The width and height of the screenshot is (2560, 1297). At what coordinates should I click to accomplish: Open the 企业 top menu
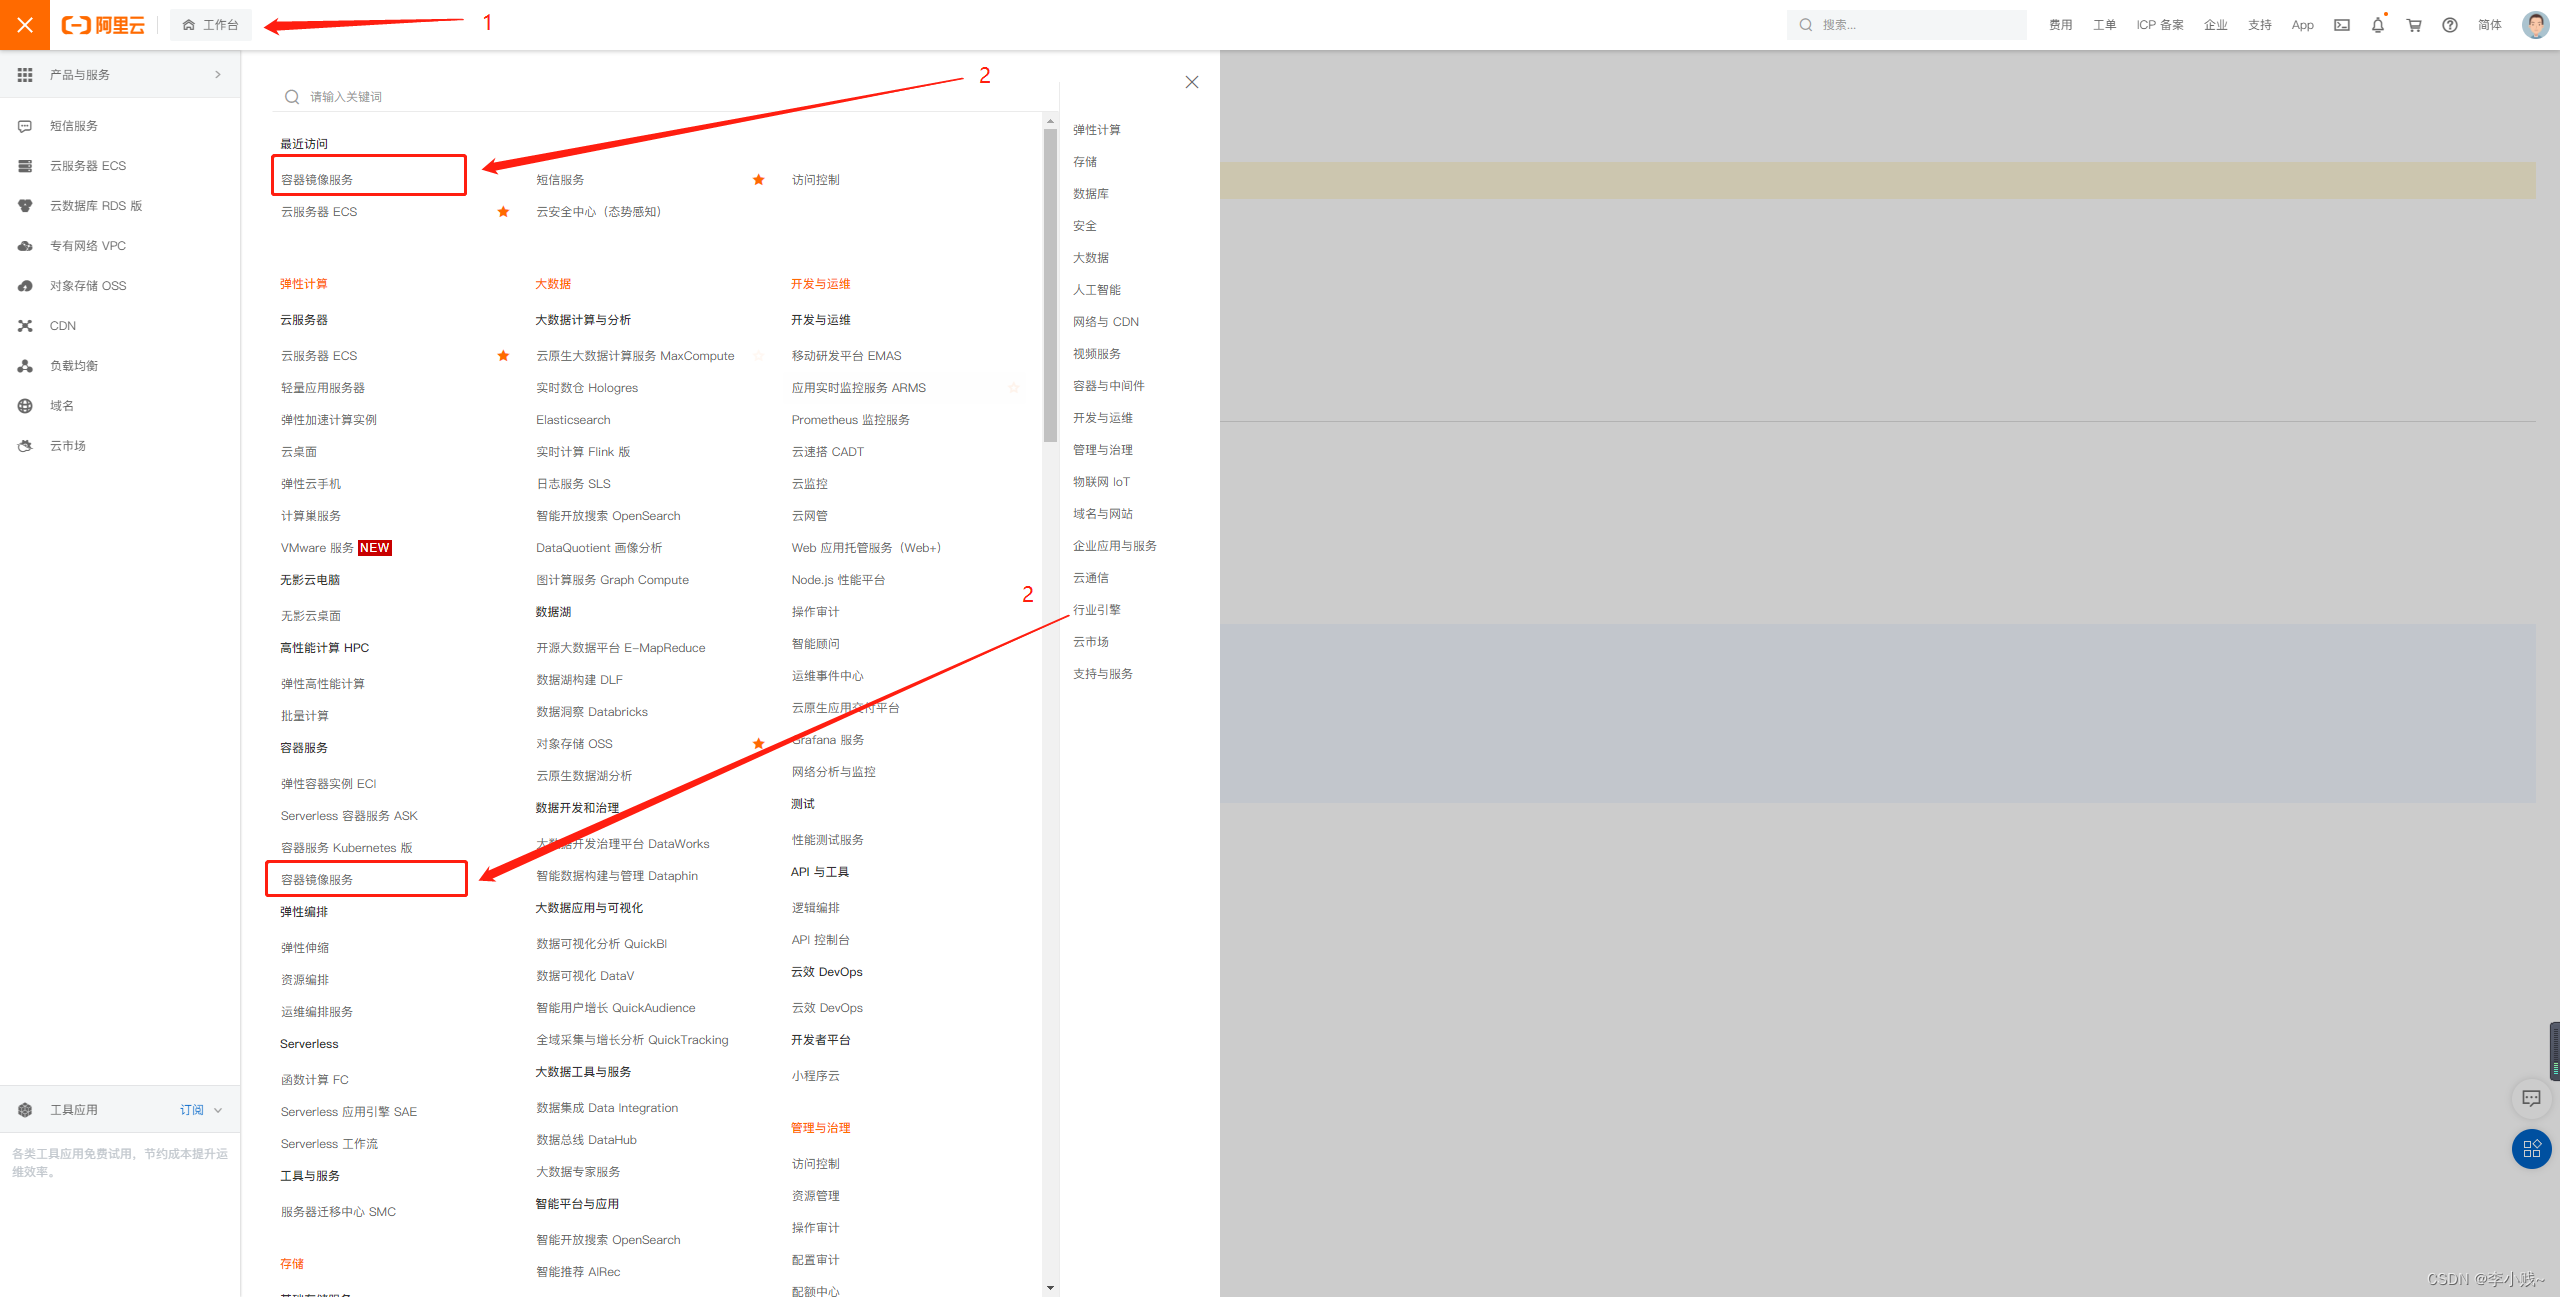pos(2216,25)
